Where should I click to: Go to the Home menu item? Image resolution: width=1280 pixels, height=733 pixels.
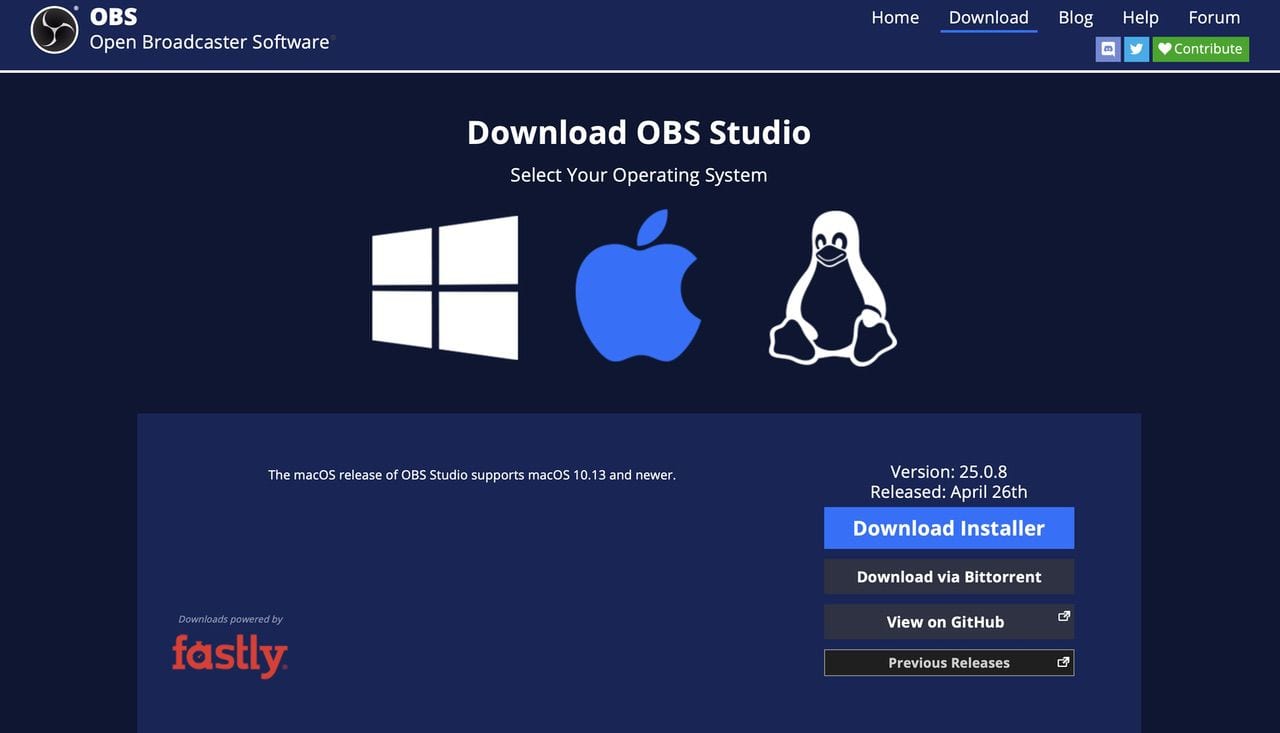pos(895,18)
